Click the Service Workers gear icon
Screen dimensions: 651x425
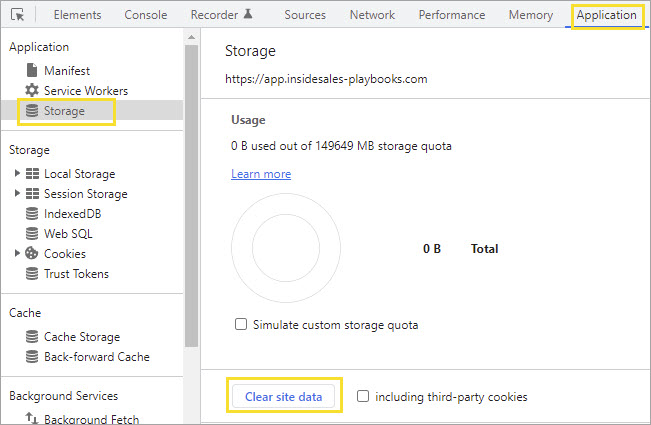coord(32,91)
